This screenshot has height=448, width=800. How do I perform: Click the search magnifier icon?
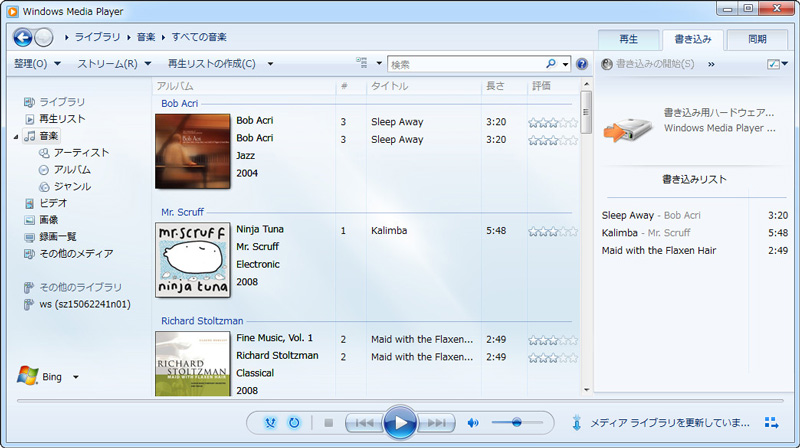tap(551, 64)
